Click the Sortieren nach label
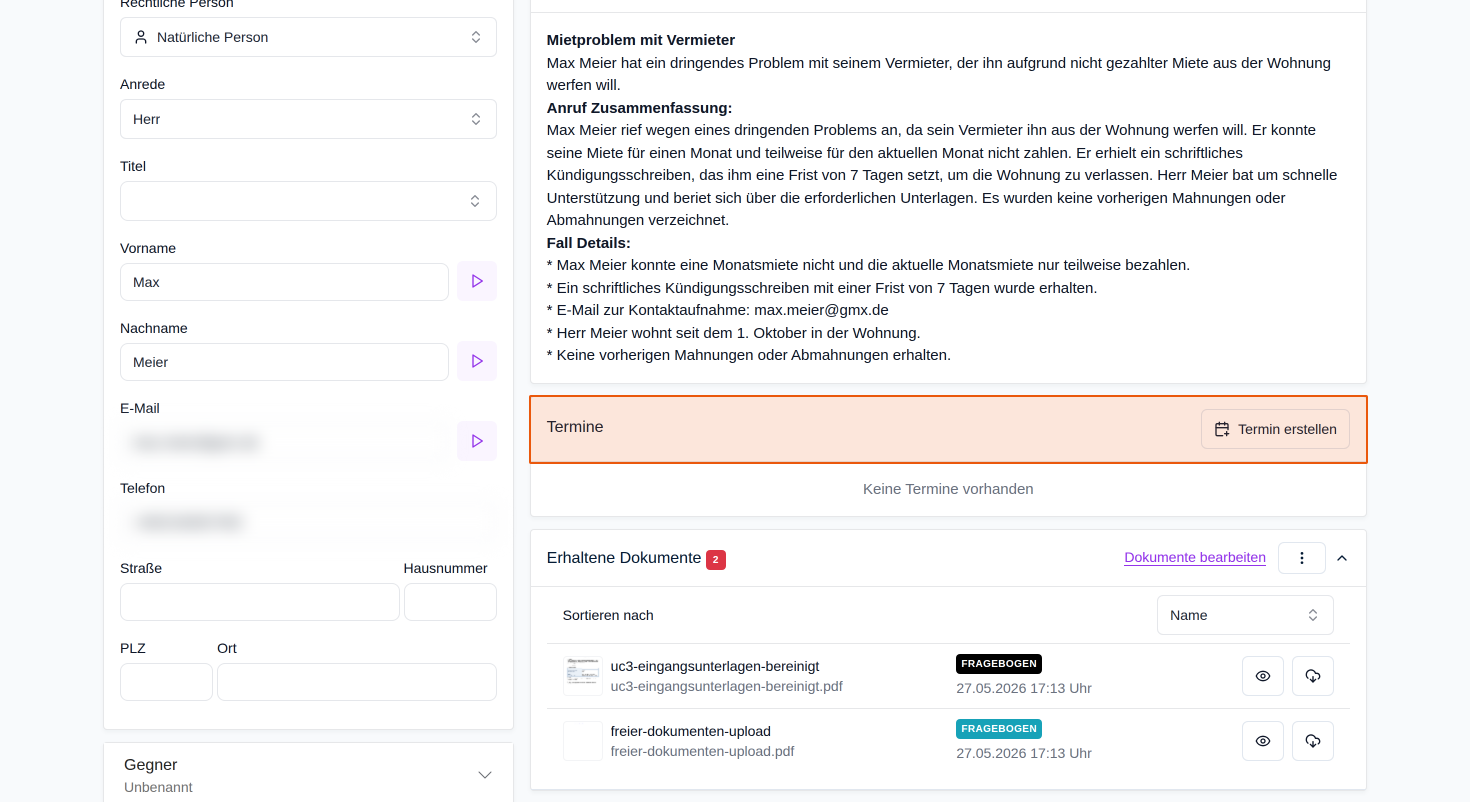This screenshot has height=802, width=1470. [x=608, y=615]
